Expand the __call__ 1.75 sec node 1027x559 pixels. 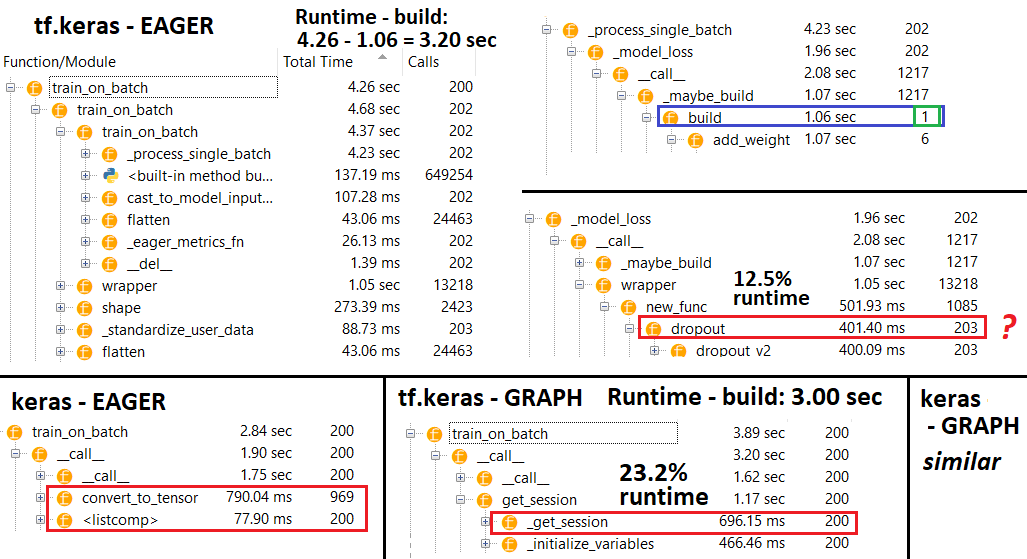tap(41, 476)
